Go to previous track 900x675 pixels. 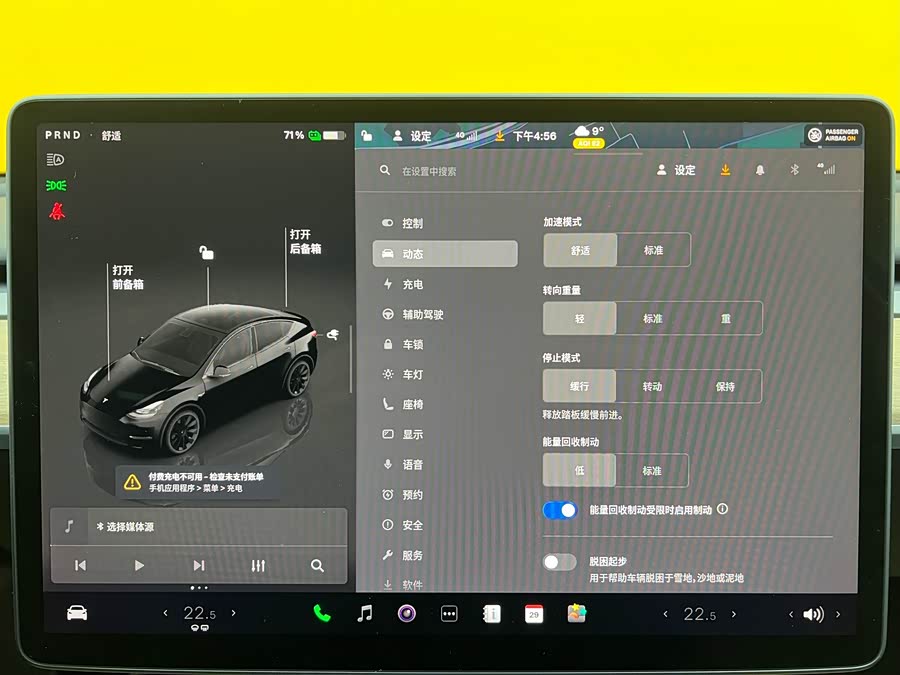point(80,565)
